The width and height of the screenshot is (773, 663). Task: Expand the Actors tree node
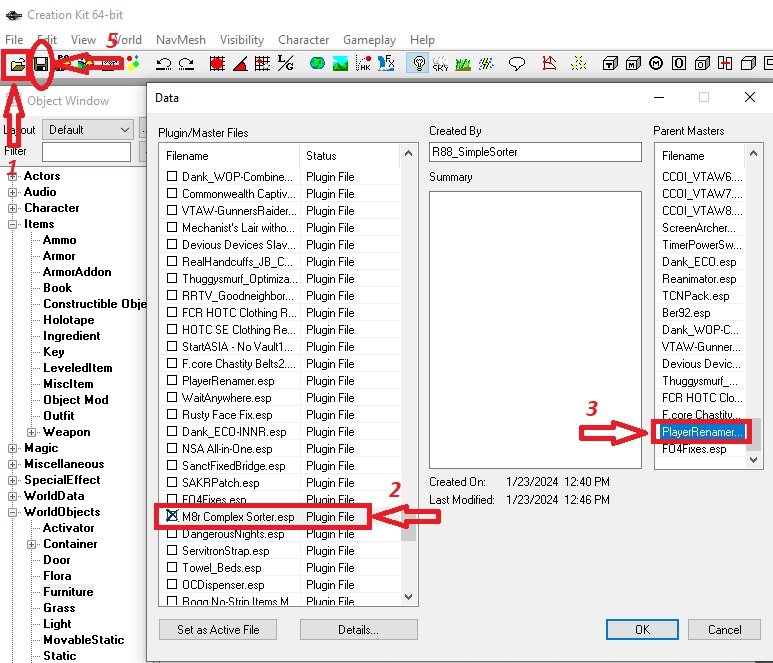[x=13, y=176]
